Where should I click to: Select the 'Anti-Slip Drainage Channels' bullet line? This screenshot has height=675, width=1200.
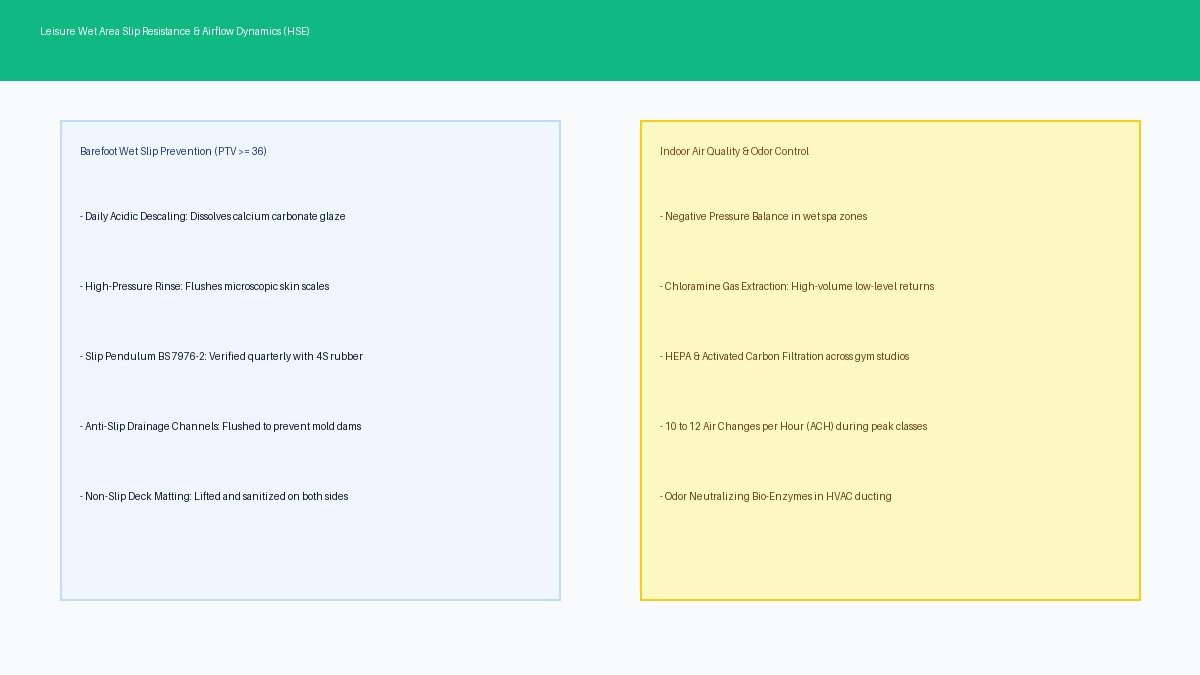click(221, 426)
